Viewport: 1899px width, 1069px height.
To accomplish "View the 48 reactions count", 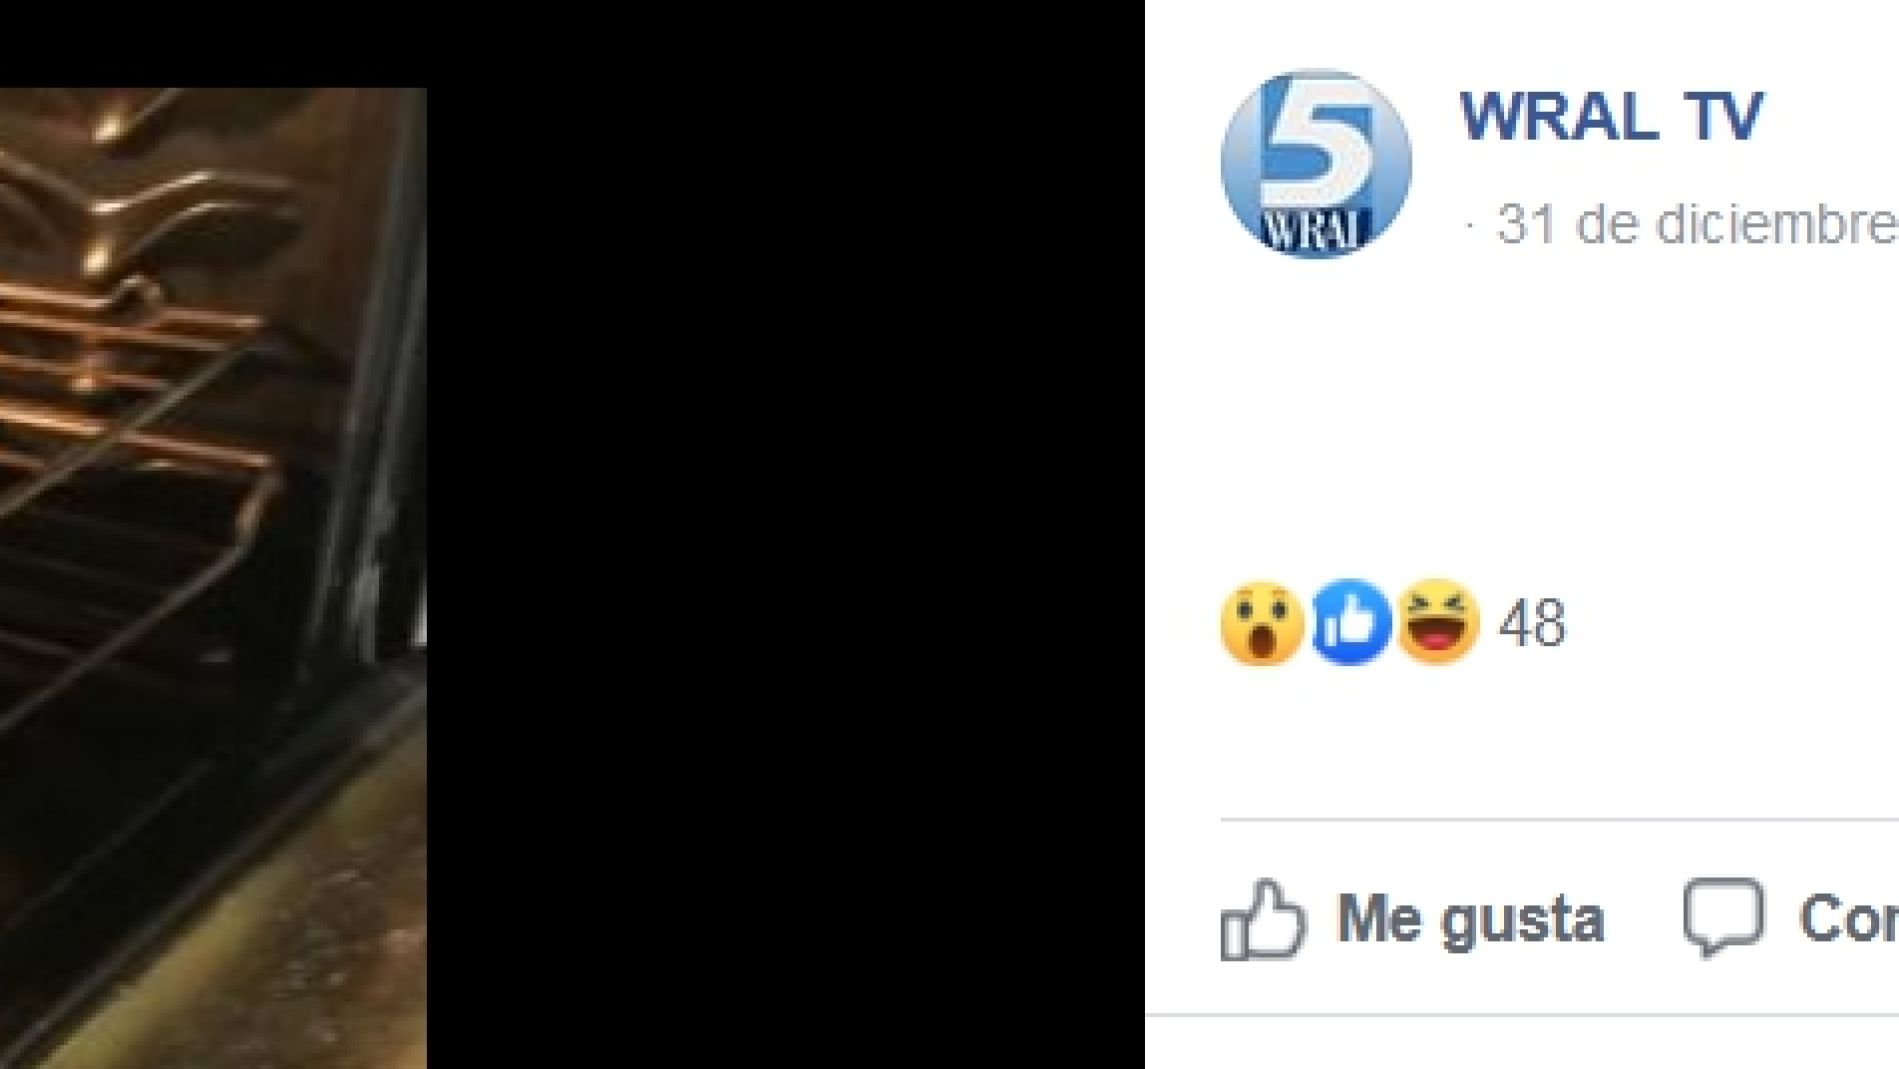I will click(x=1532, y=624).
